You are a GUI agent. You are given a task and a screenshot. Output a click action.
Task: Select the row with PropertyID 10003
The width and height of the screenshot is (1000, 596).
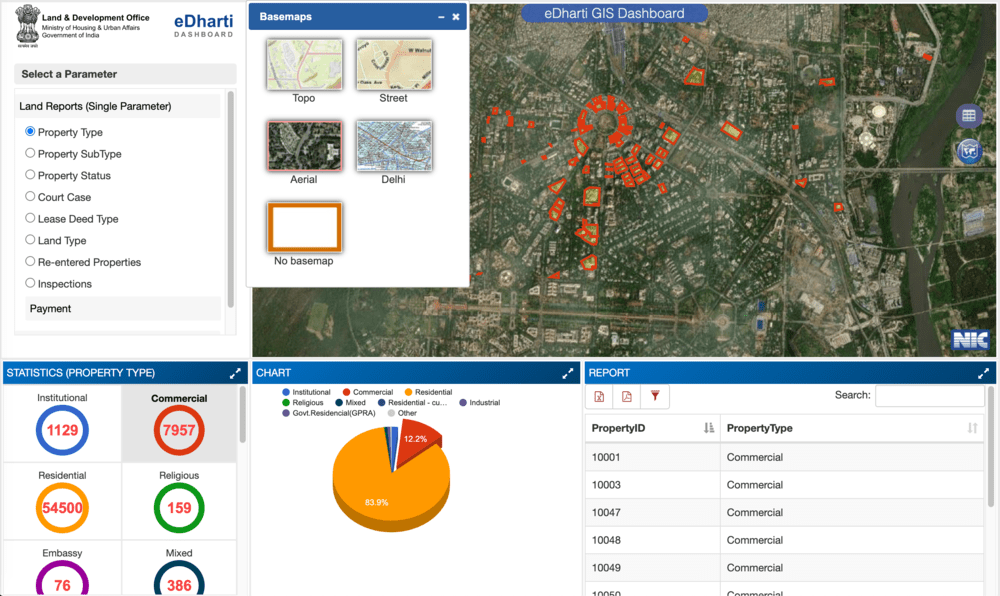[784, 485]
